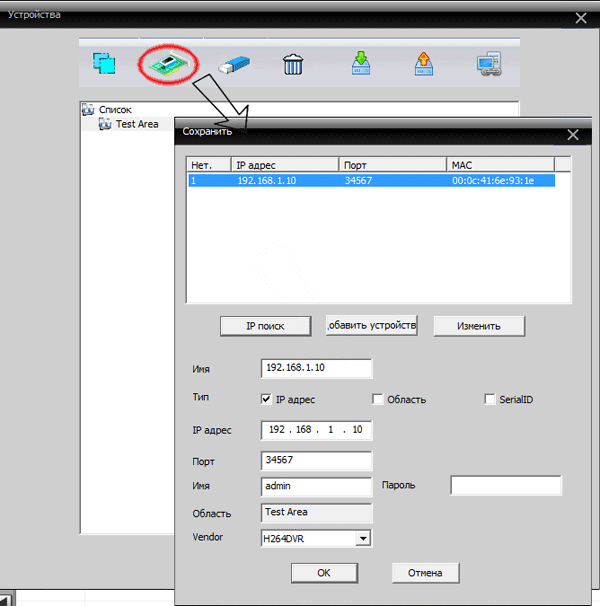The width and height of the screenshot is (600, 606).
Task: Click the IP address octet input field
Action: click(x=316, y=430)
